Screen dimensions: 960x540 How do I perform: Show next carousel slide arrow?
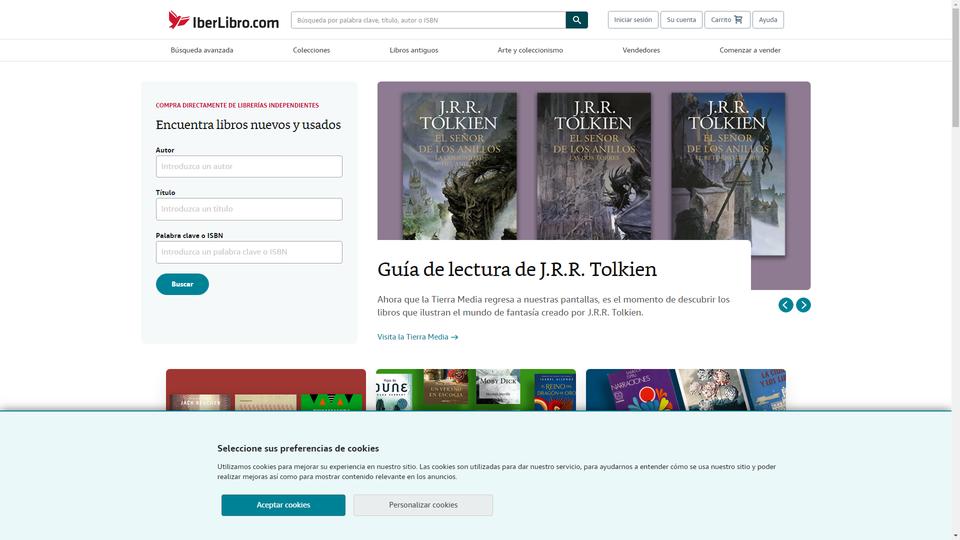point(803,305)
